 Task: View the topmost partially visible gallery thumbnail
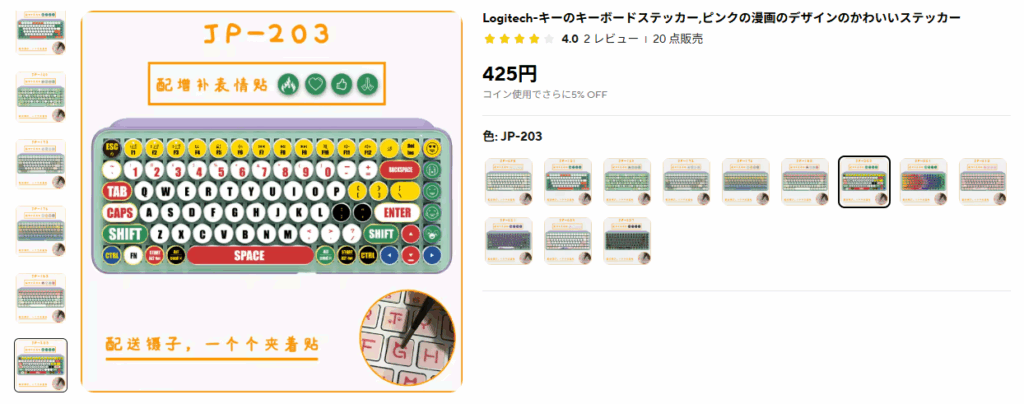[x=41, y=31]
